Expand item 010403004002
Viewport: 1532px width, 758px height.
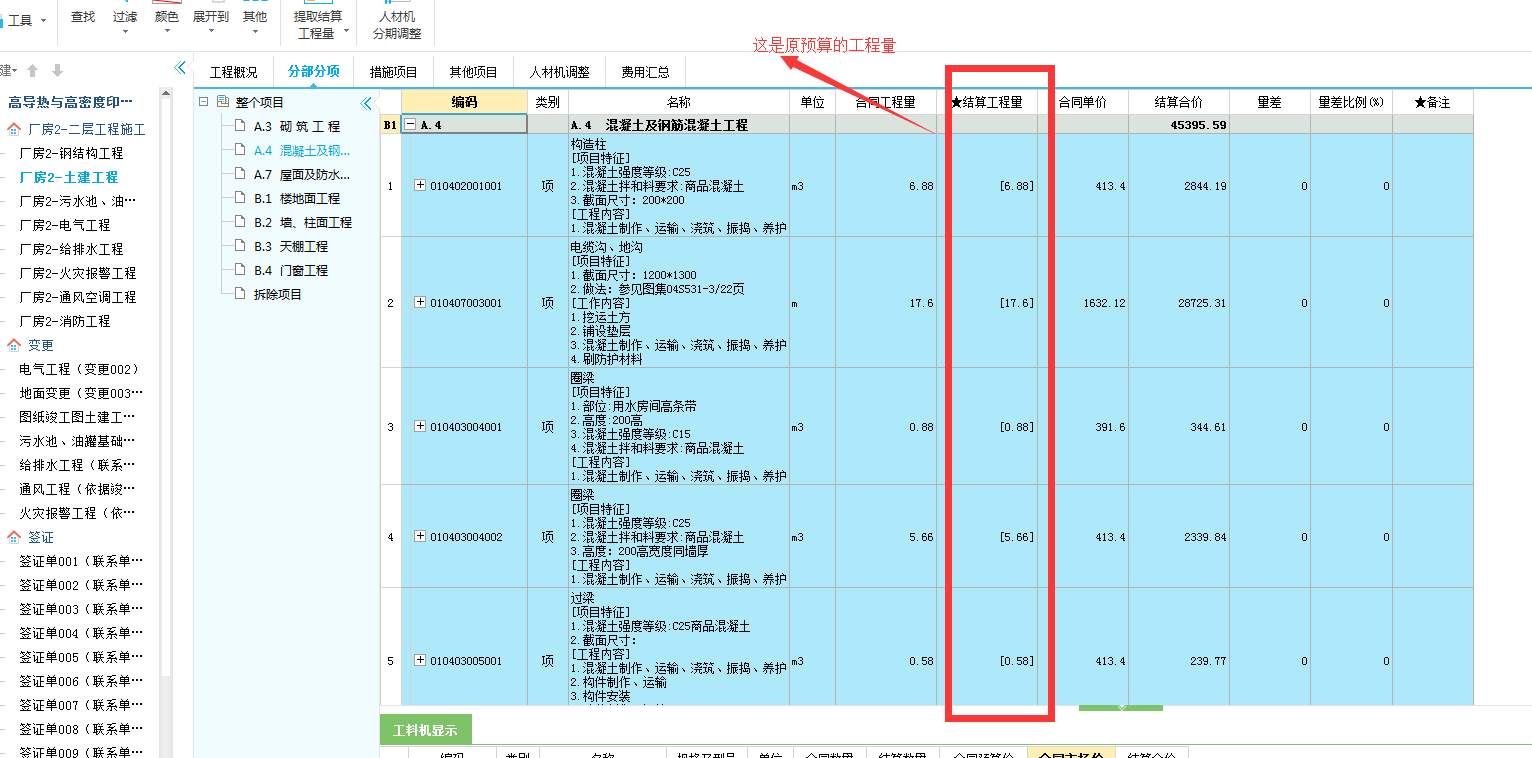click(420, 537)
